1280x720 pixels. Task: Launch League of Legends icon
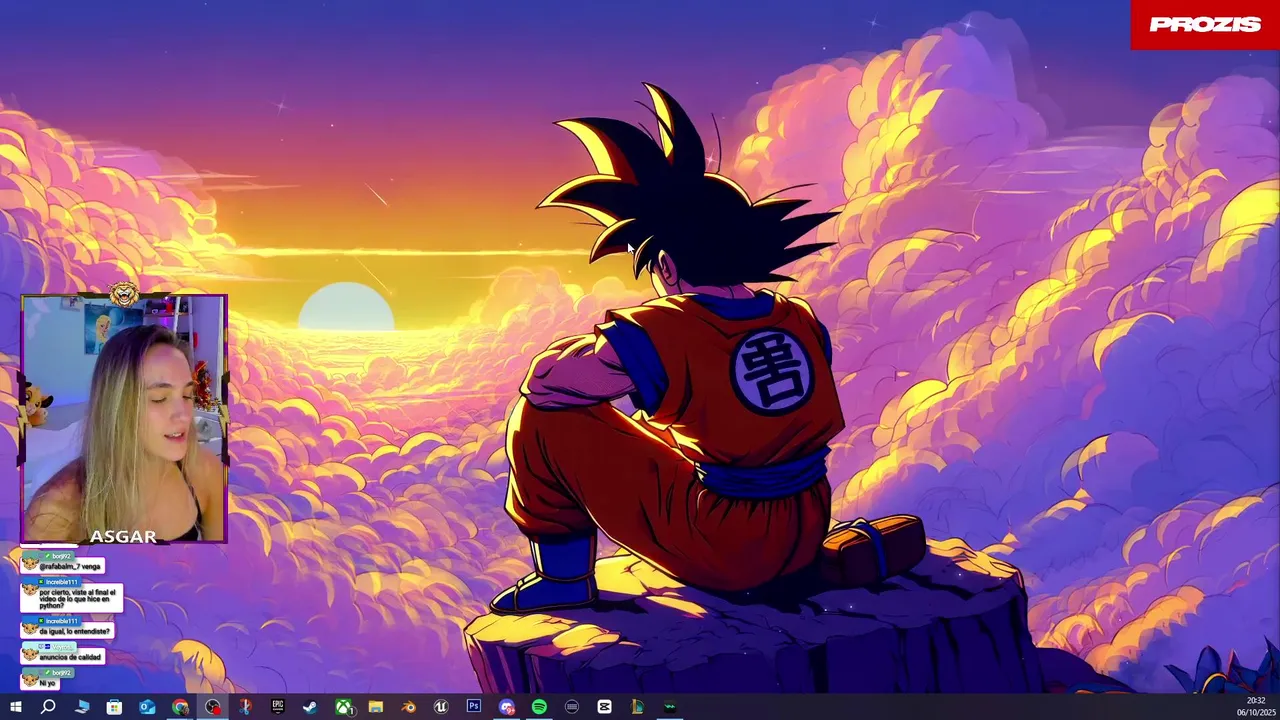coord(637,707)
